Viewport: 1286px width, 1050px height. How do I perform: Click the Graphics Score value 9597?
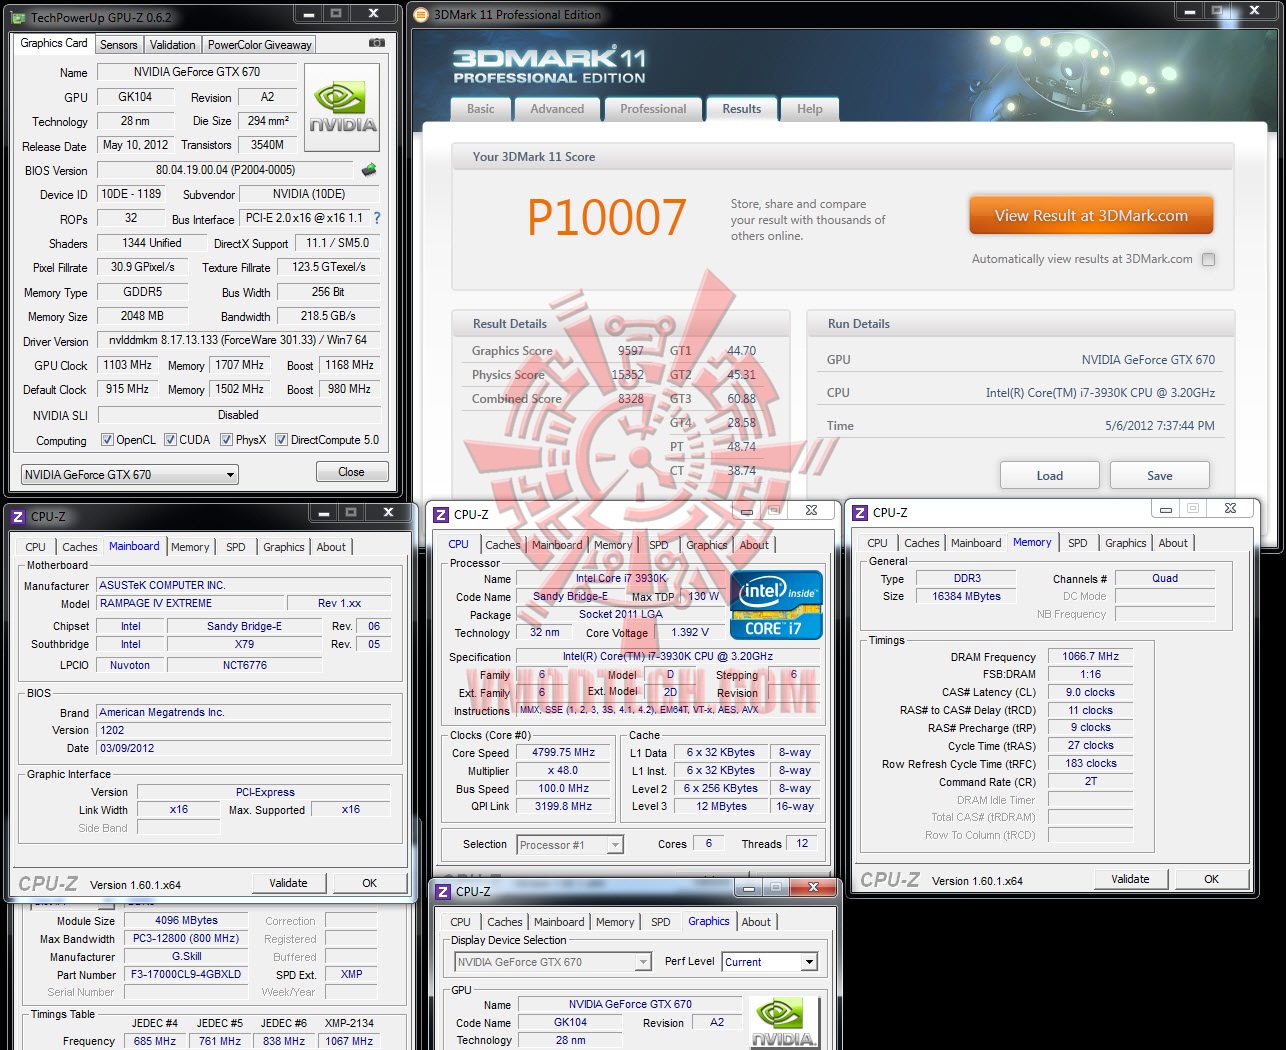(x=631, y=351)
